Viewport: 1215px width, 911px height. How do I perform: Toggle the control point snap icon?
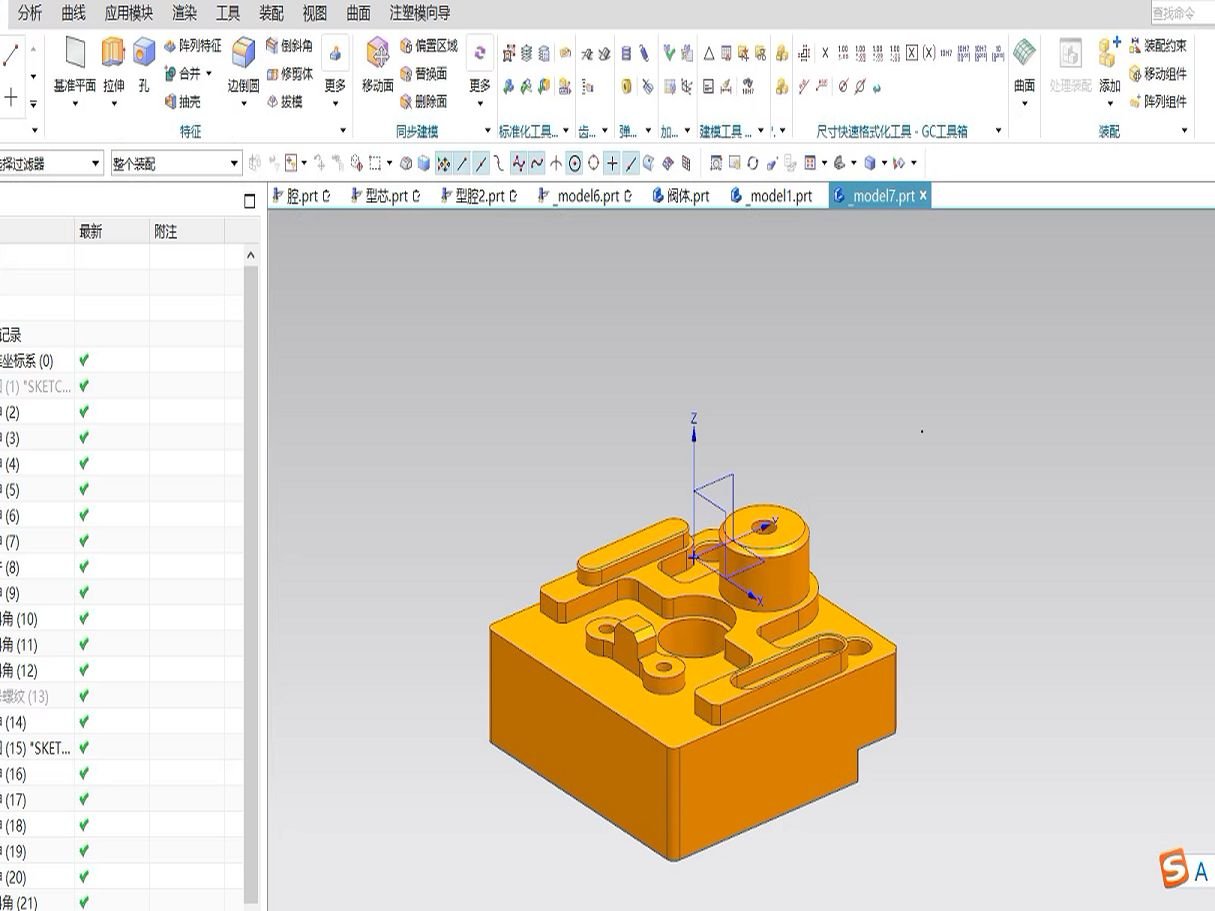499,163
